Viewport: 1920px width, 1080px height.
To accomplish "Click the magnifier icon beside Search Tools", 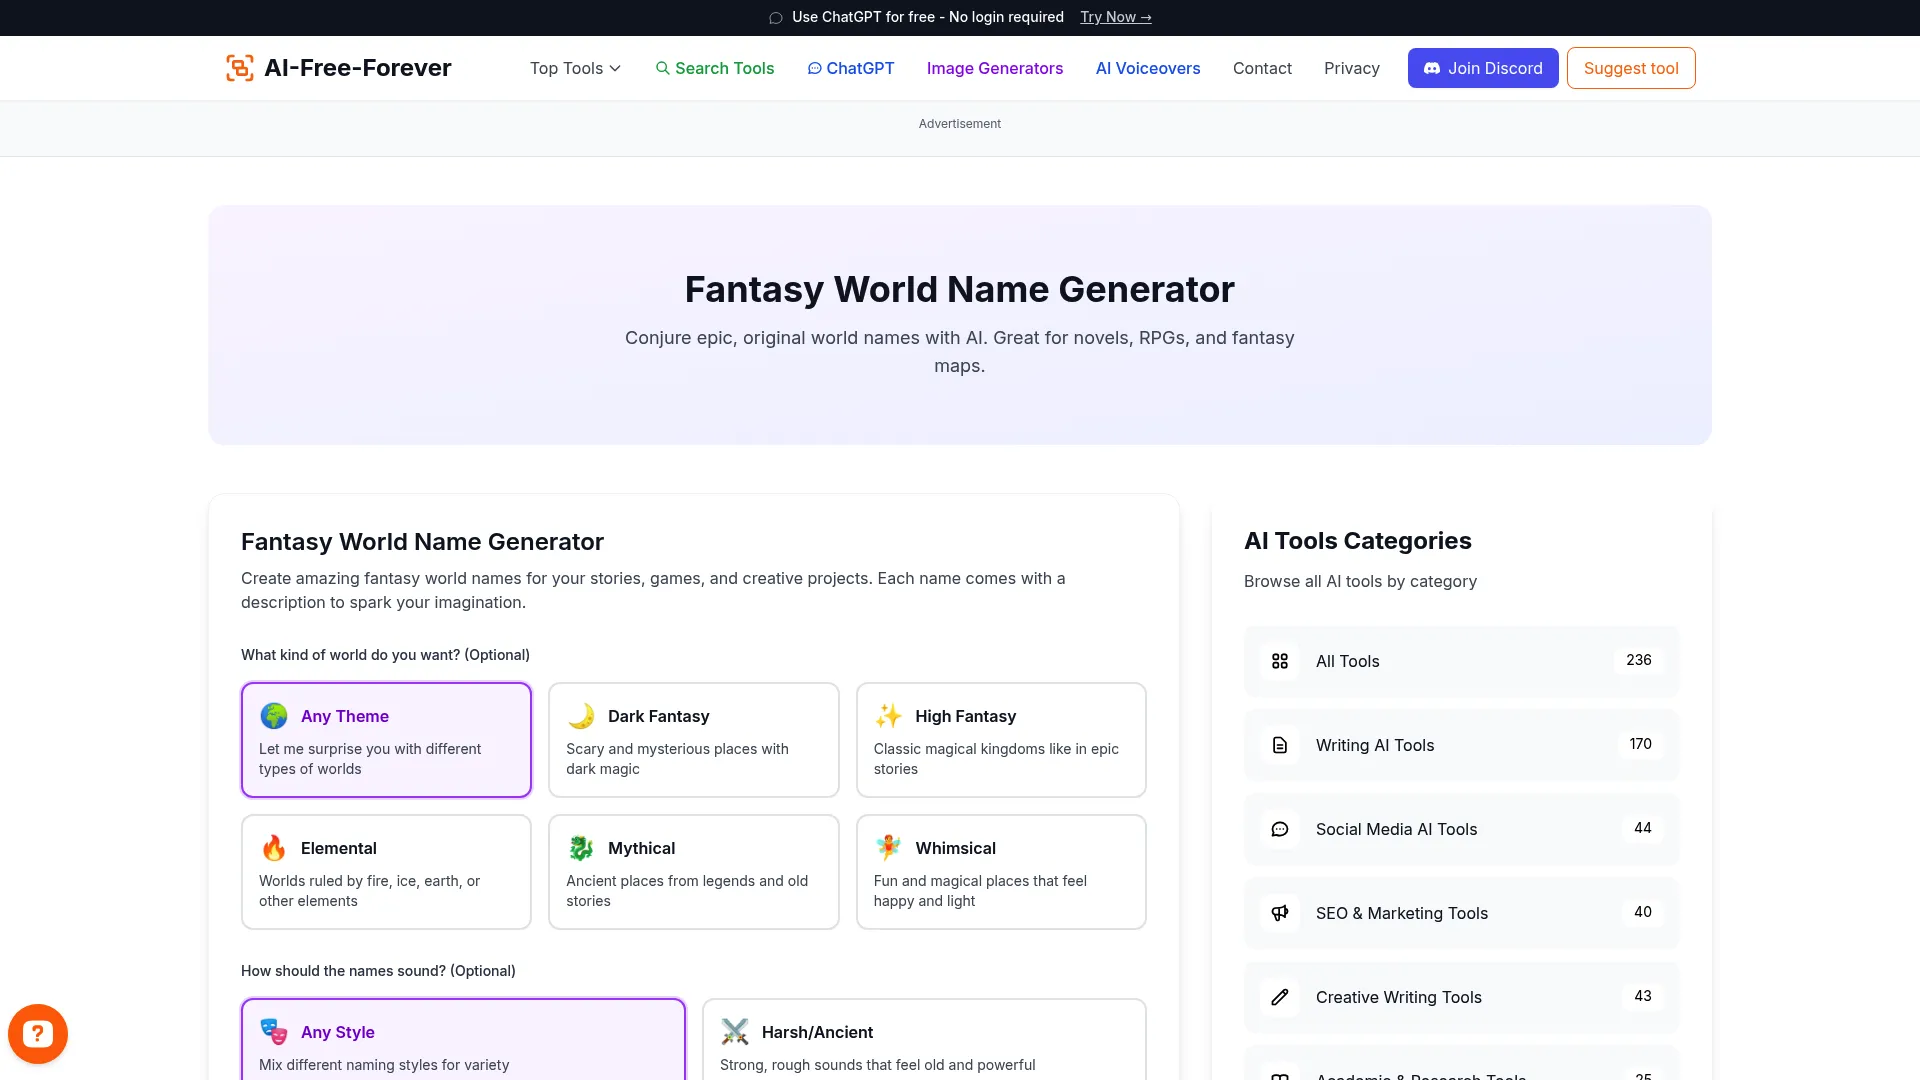I will point(662,68).
